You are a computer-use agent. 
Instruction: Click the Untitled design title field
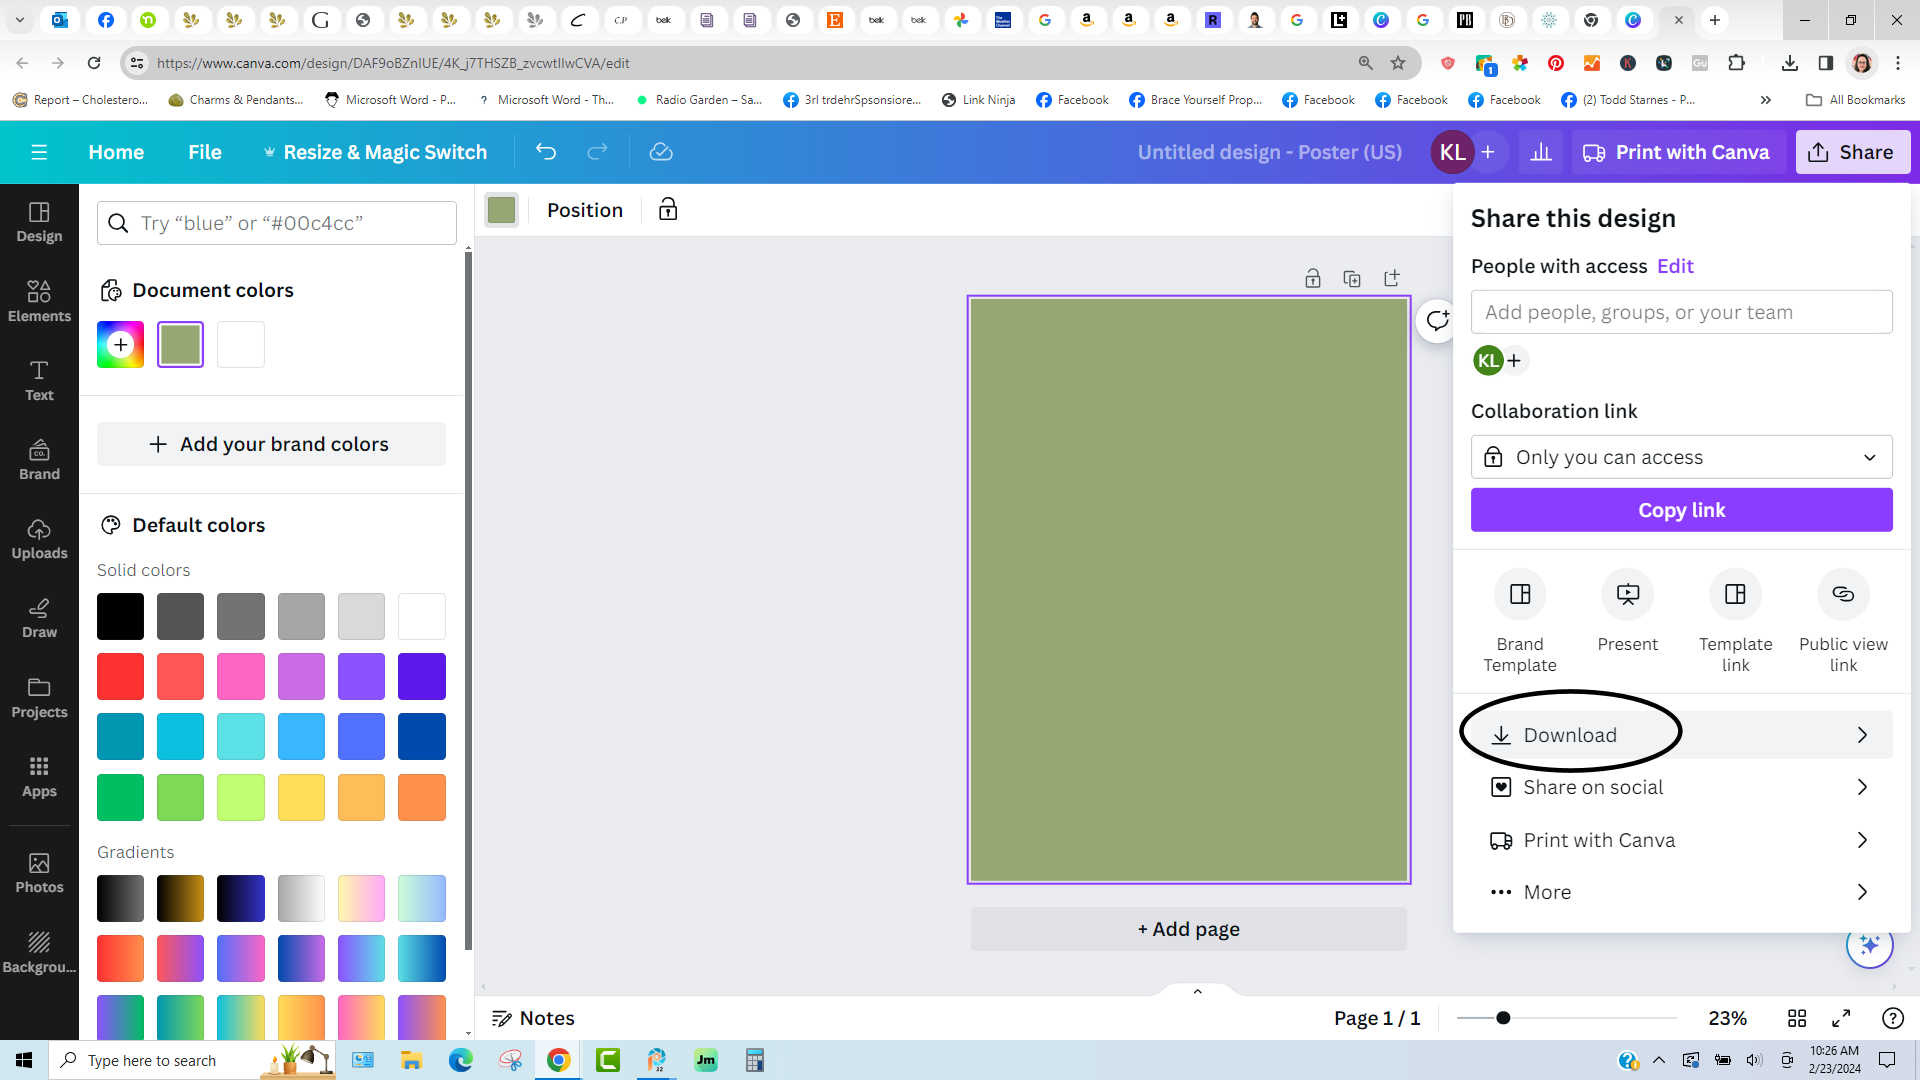(1269, 152)
